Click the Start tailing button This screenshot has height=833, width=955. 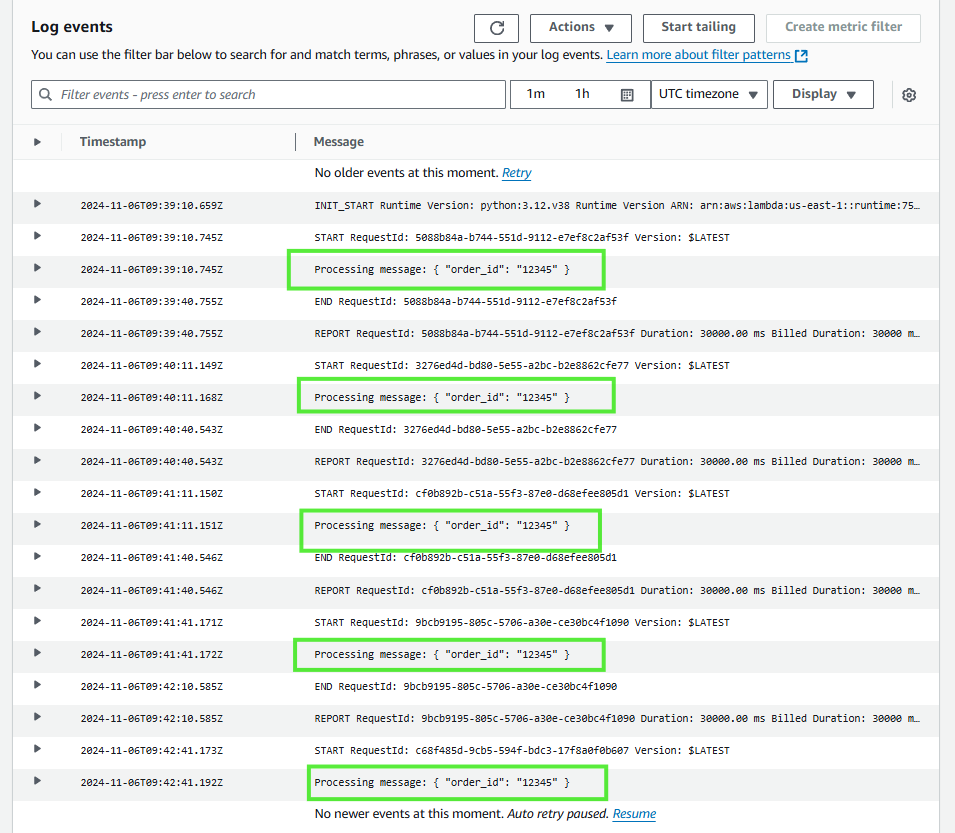[x=698, y=28]
